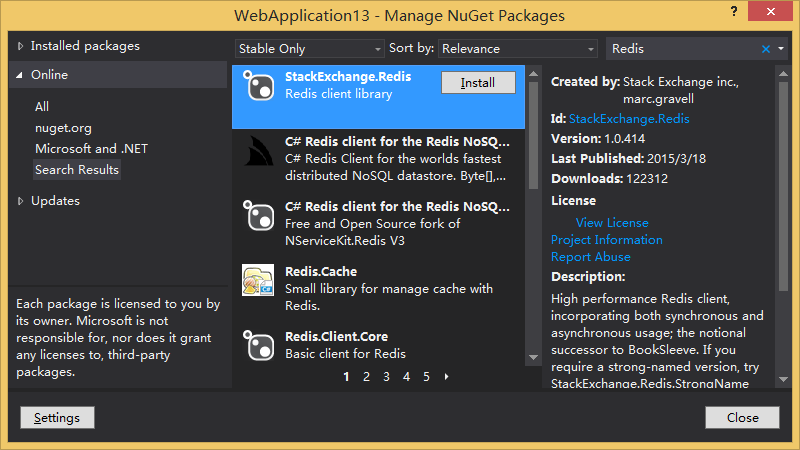Click package list scrollbar down arrow
The width and height of the screenshot is (800, 450).
point(534,357)
